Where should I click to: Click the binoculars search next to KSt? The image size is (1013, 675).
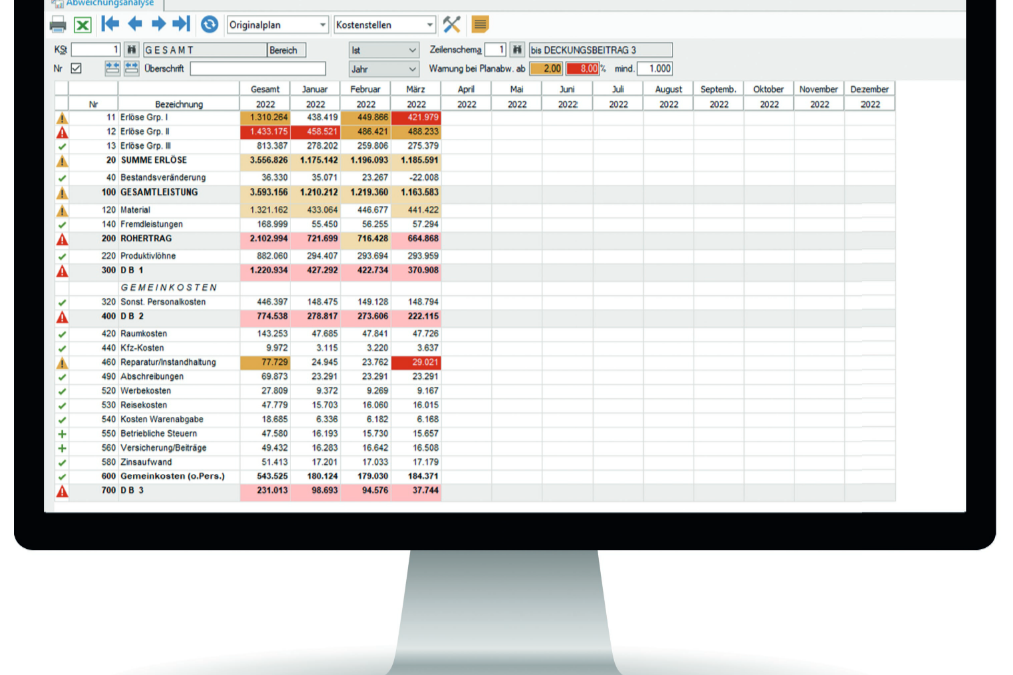point(131,50)
